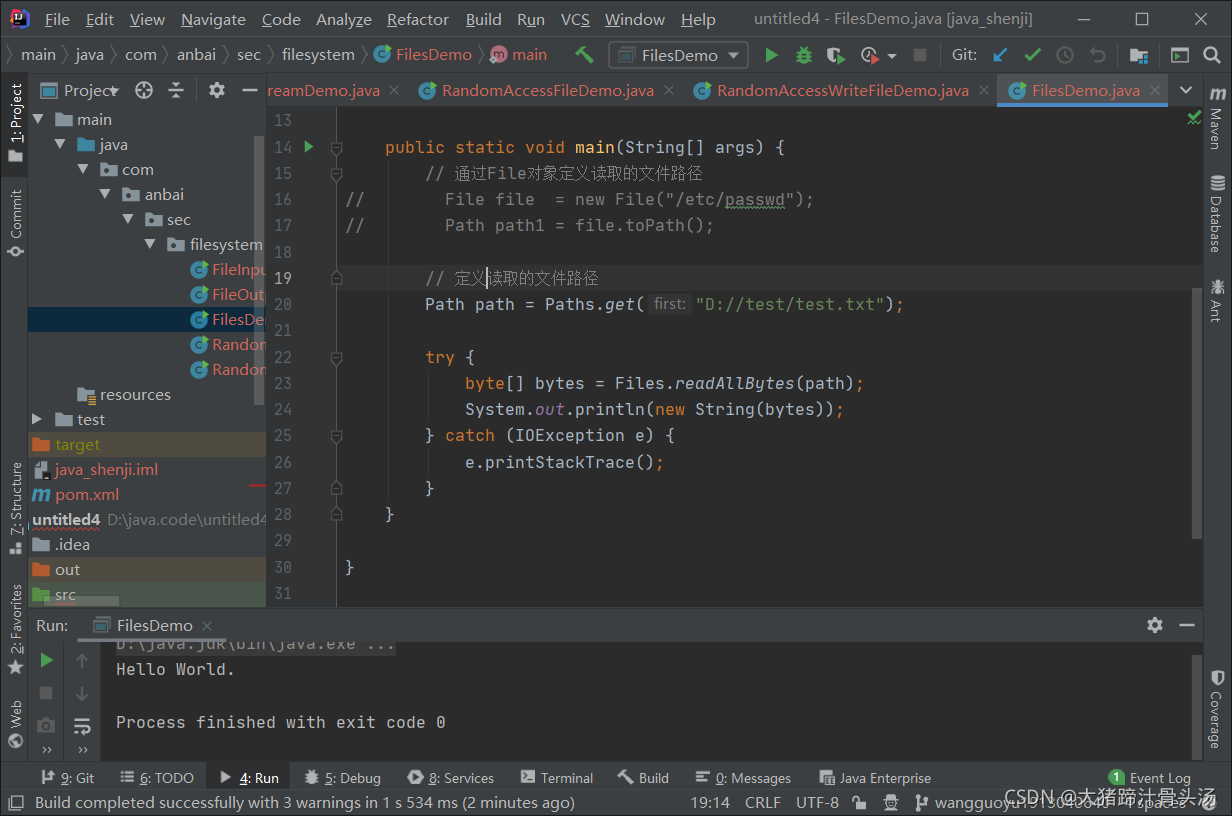Open the Terminal tool window
Viewport: 1232px width, 816px height.
pos(556,778)
